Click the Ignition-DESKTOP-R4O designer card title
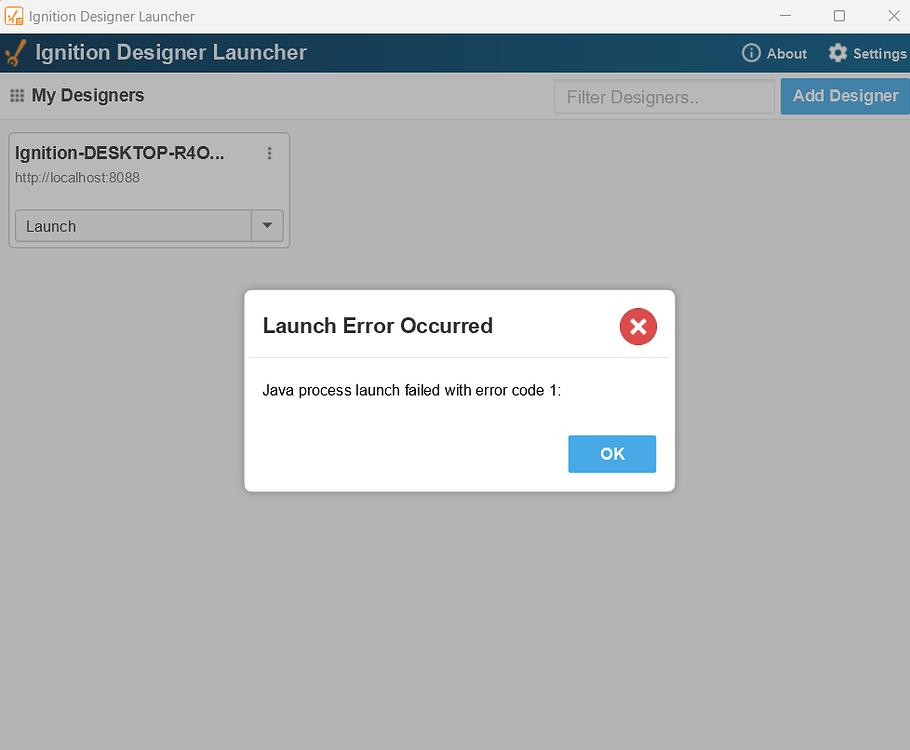The width and height of the screenshot is (910, 750). (x=120, y=153)
